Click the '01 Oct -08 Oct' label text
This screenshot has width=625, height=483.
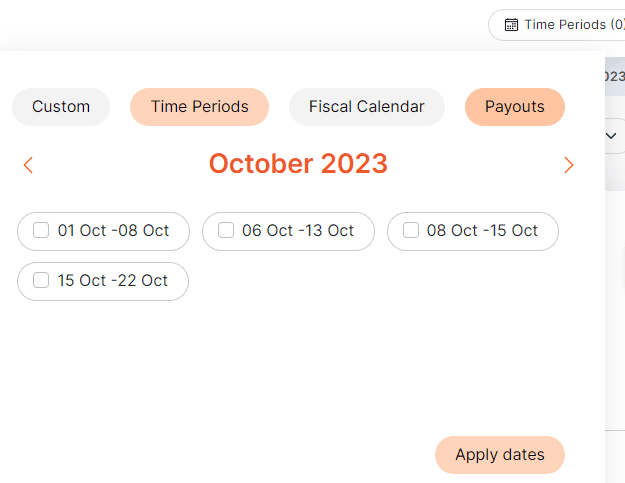click(113, 230)
